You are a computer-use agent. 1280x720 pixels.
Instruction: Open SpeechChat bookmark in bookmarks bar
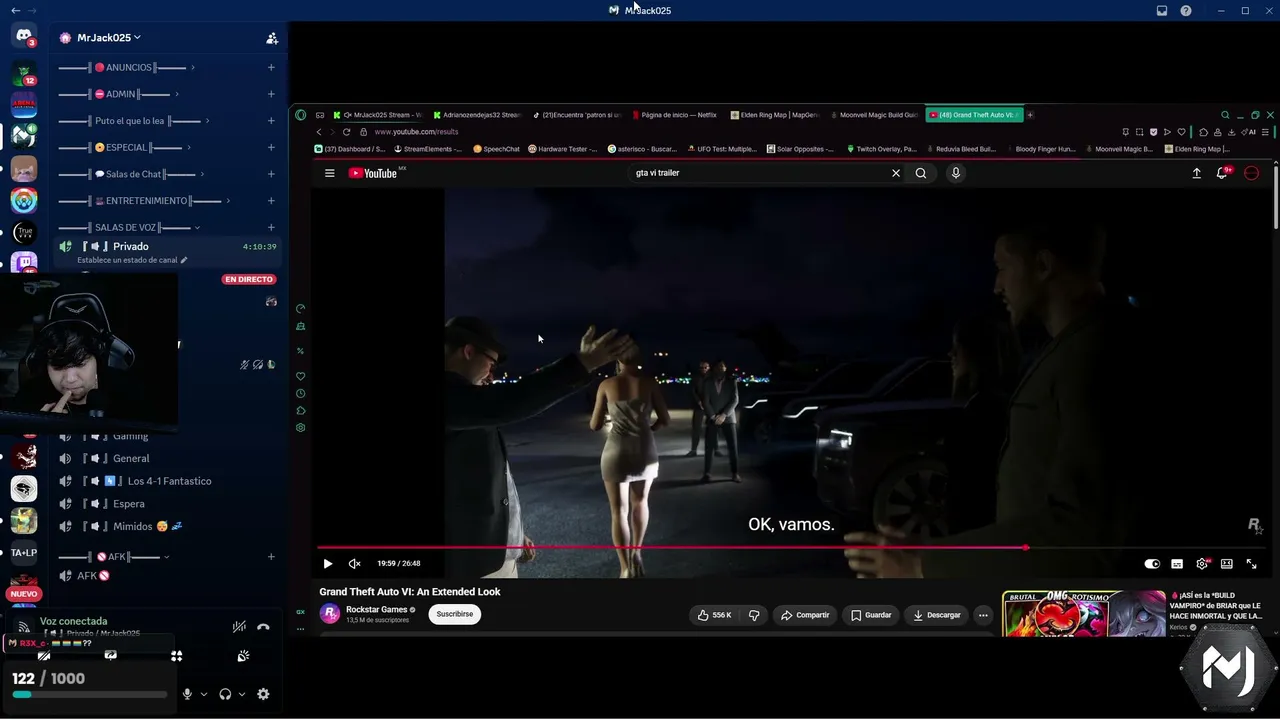[x=497, y=149]
